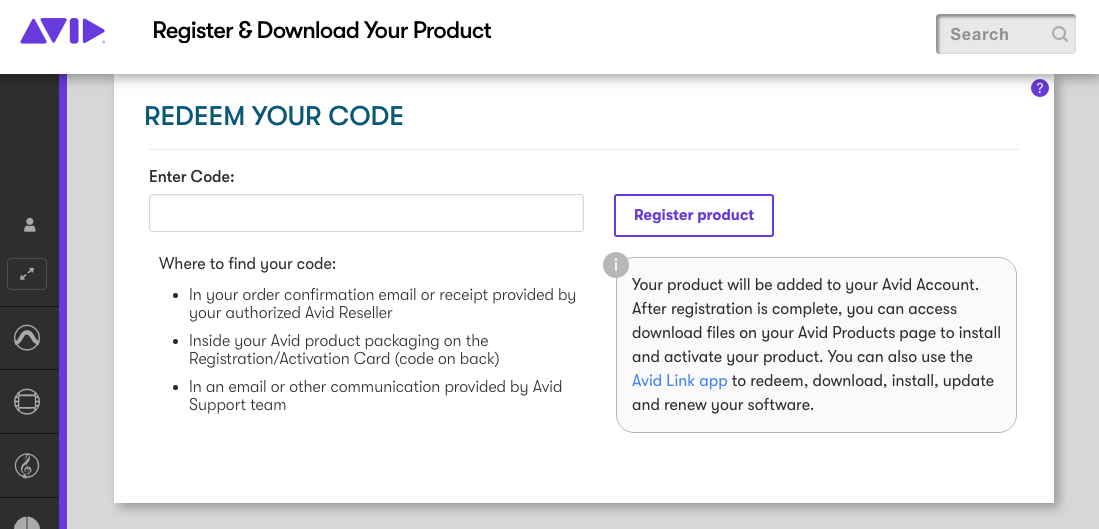
Task: Click the order confirmation email bullet text
Action: (382, 304)
